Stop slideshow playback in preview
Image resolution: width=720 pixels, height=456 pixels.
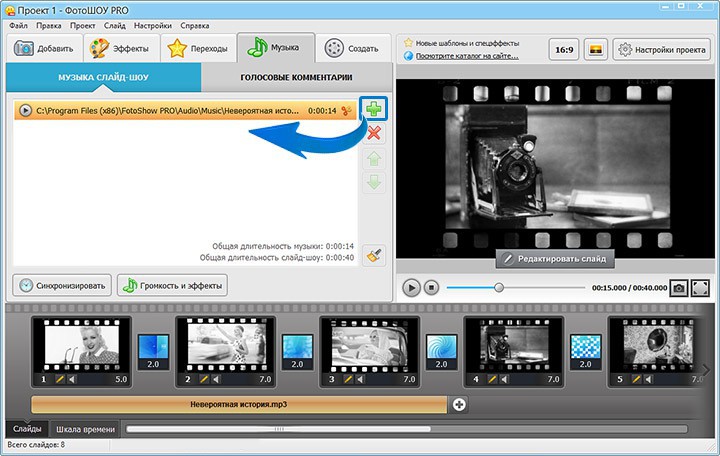click(431, 288)
